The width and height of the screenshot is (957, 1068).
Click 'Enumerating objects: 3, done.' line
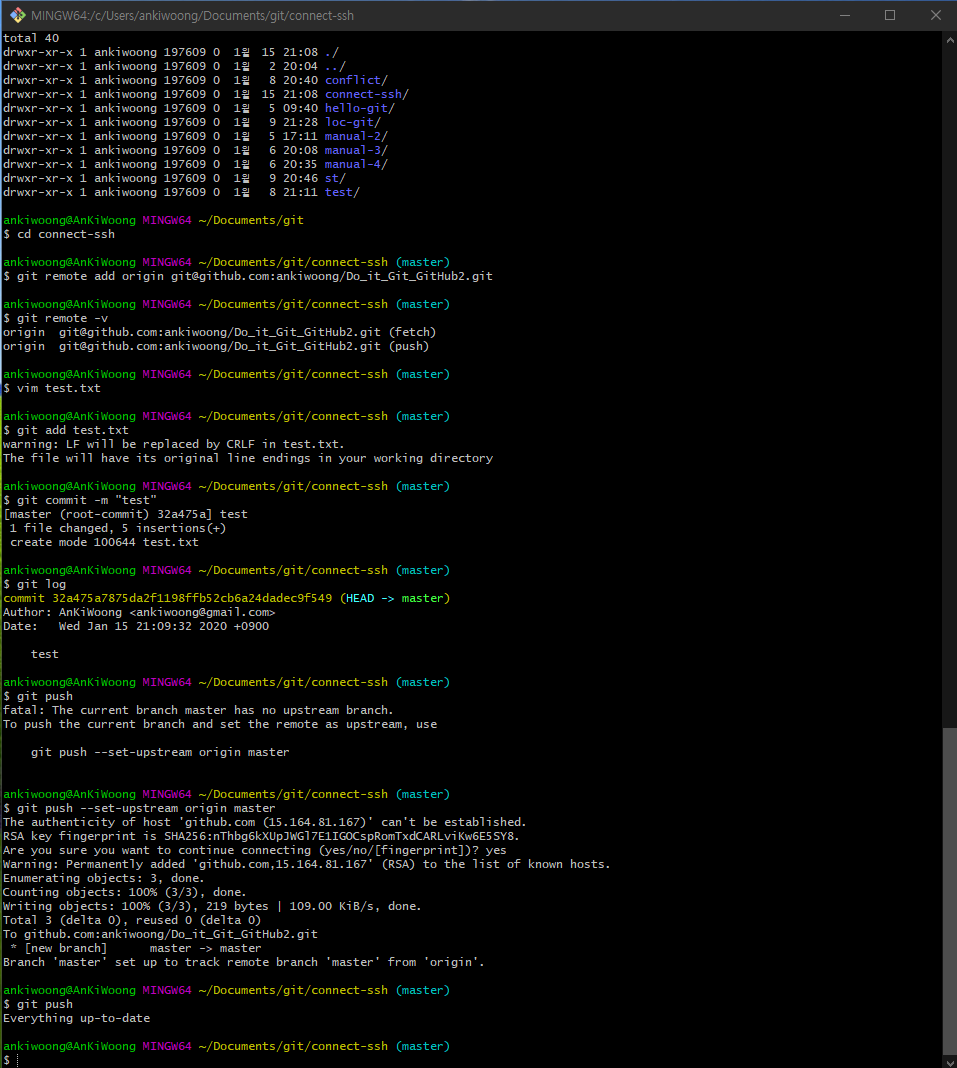[x=103, y=878]
